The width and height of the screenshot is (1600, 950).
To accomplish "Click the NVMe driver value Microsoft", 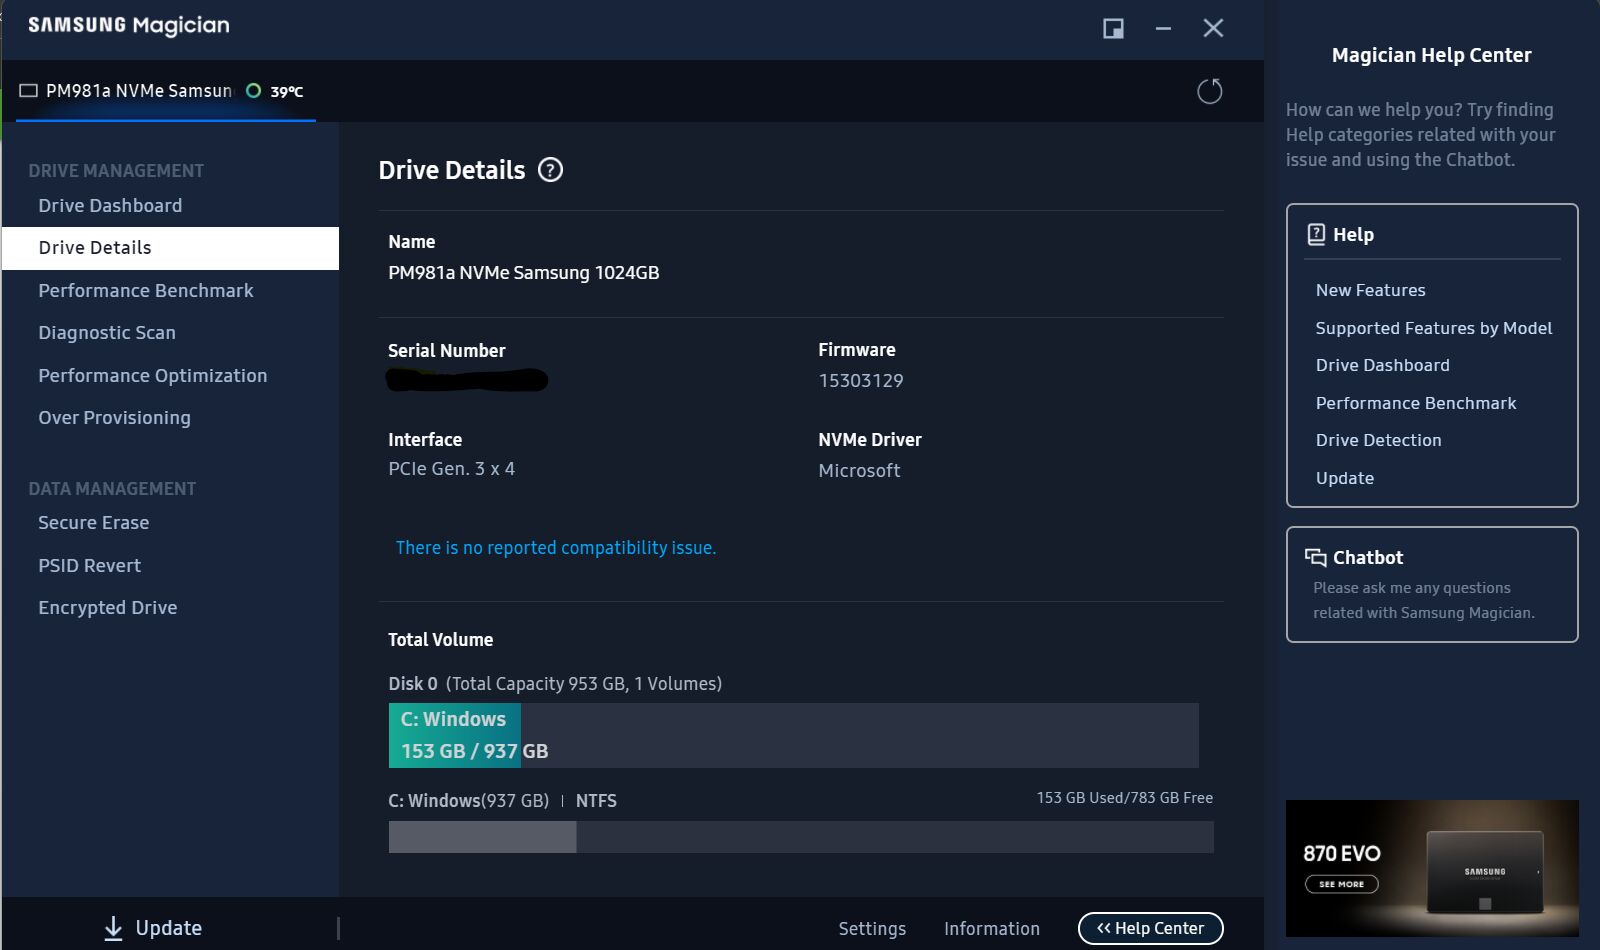I will 859,471.
